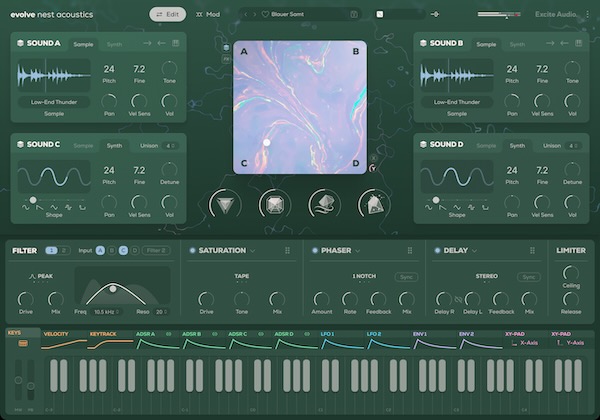Image resolution: width=600 pixels, height=420 pixels.
Task: Click the X axis icon beside the XY pad
Action: click(374, 158)
